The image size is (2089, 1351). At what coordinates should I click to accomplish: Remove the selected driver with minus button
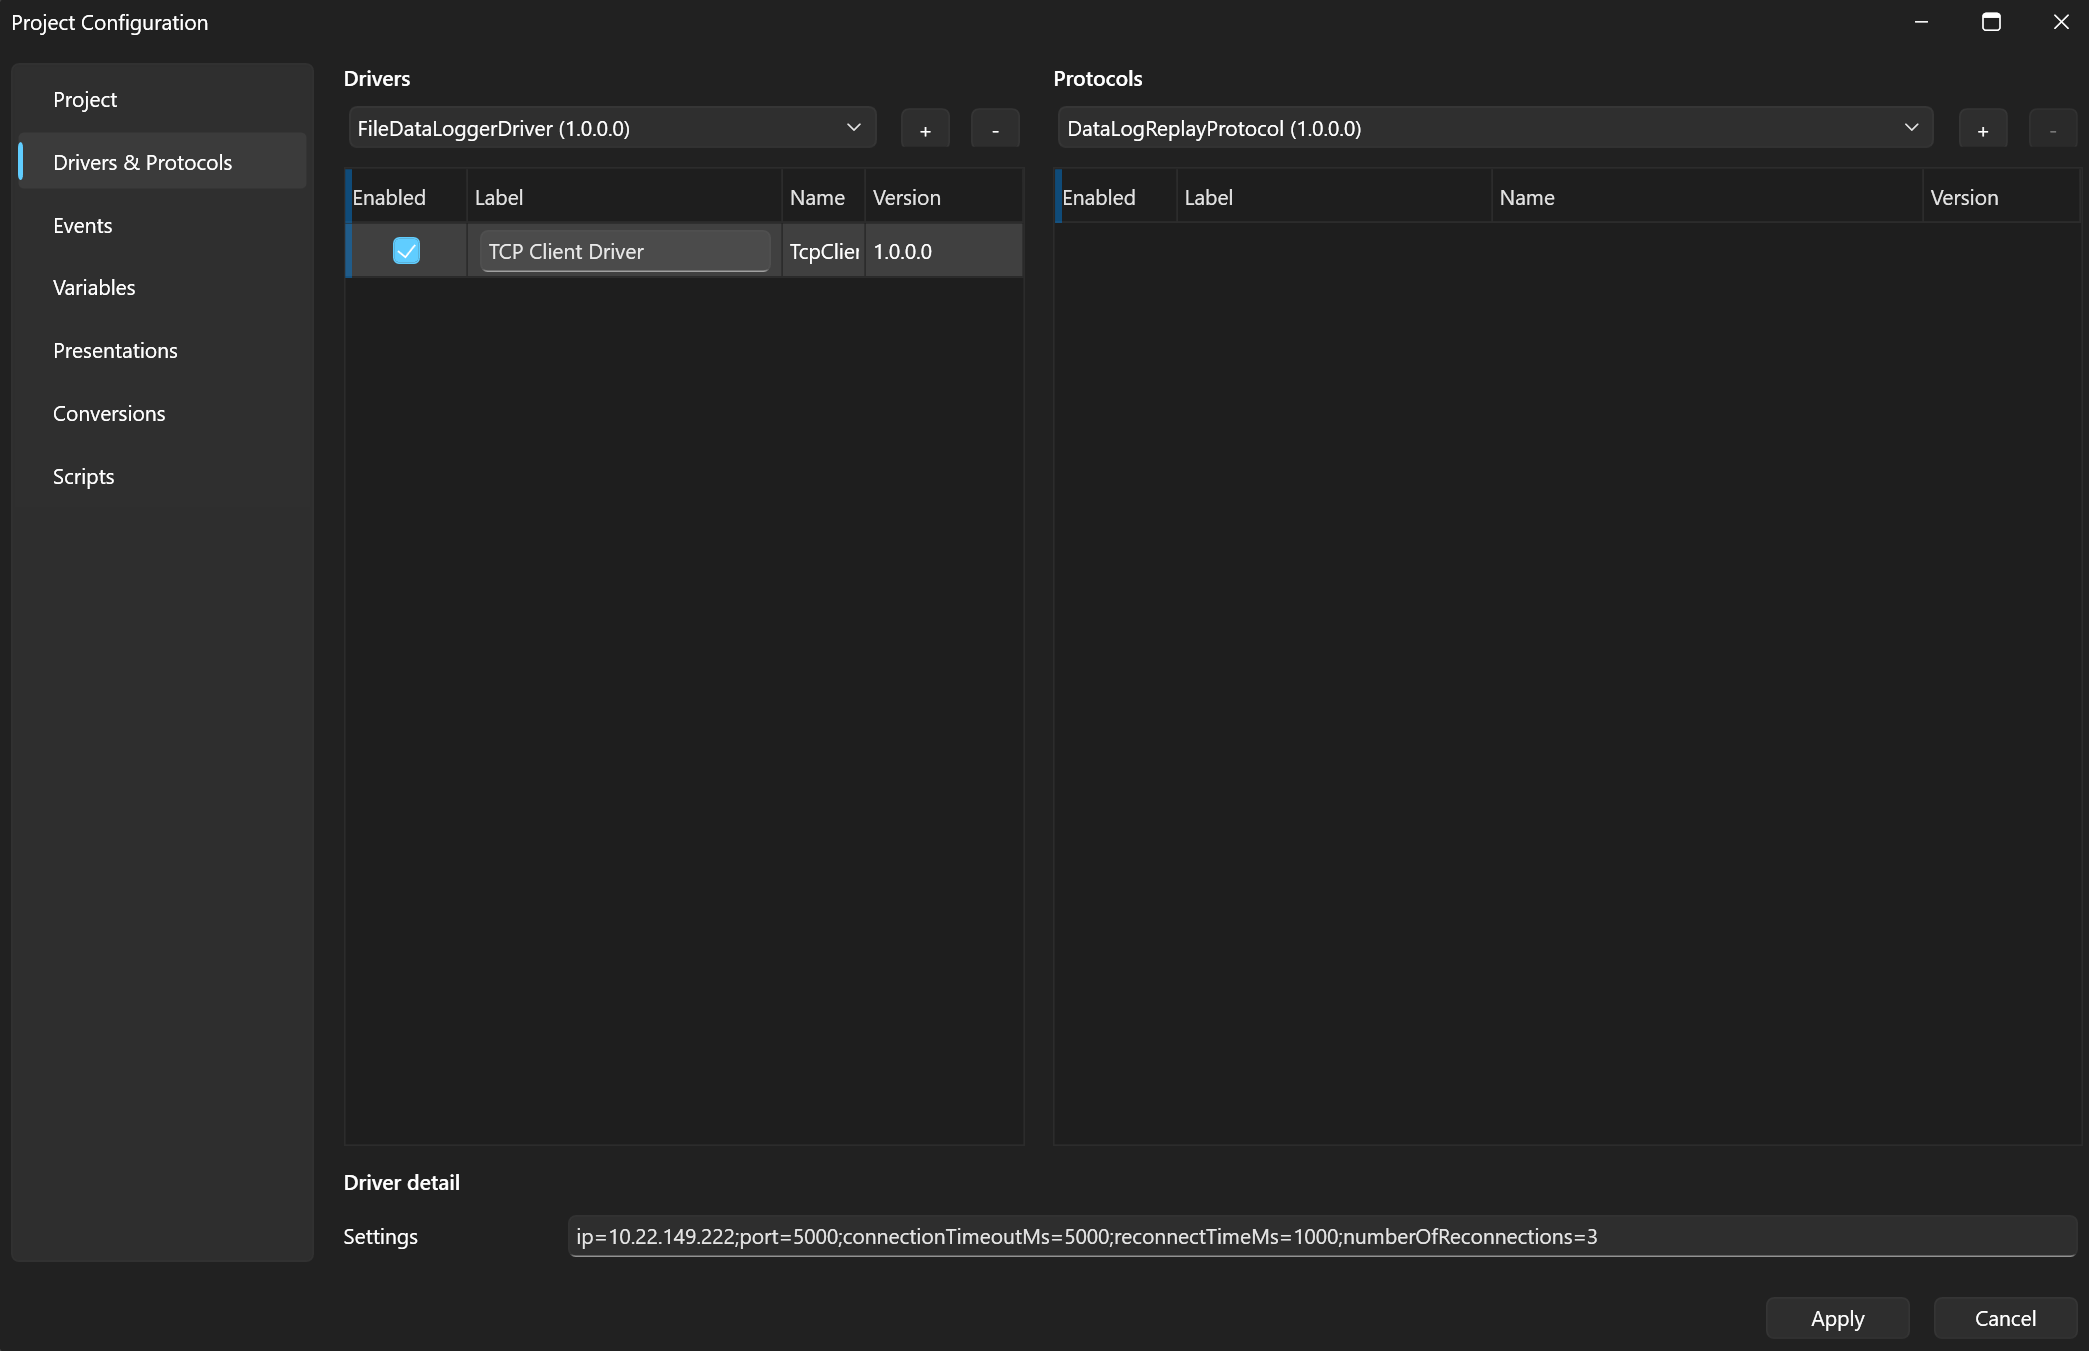pyautogui.click(x=995, y=130)
